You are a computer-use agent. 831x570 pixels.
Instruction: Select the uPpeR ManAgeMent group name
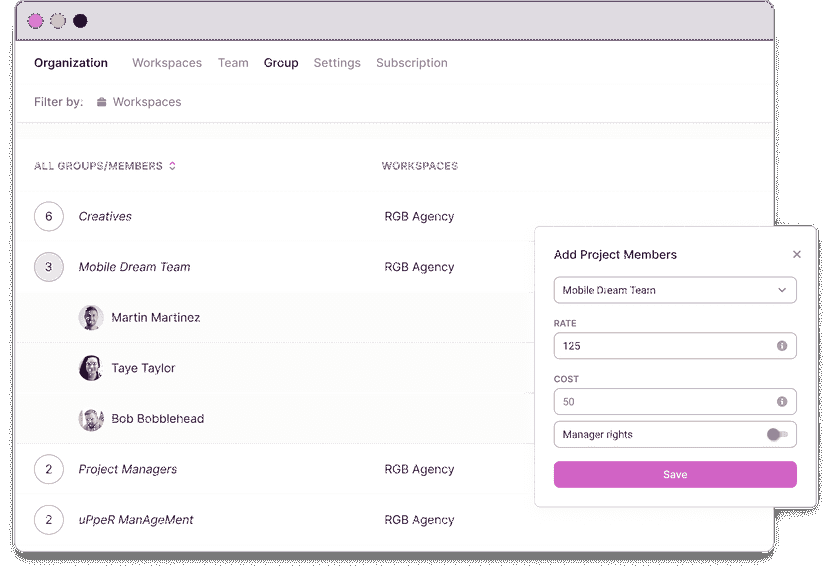click(x=136, y=520)
